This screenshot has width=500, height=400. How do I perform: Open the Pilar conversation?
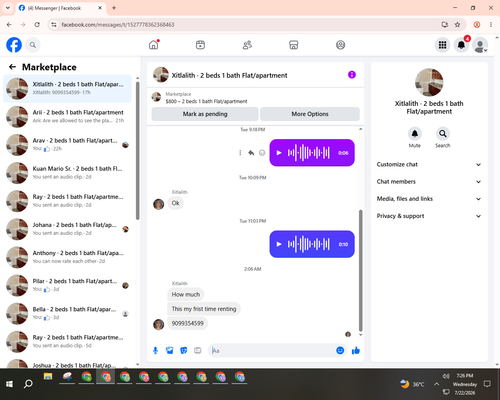pos(67,285)
